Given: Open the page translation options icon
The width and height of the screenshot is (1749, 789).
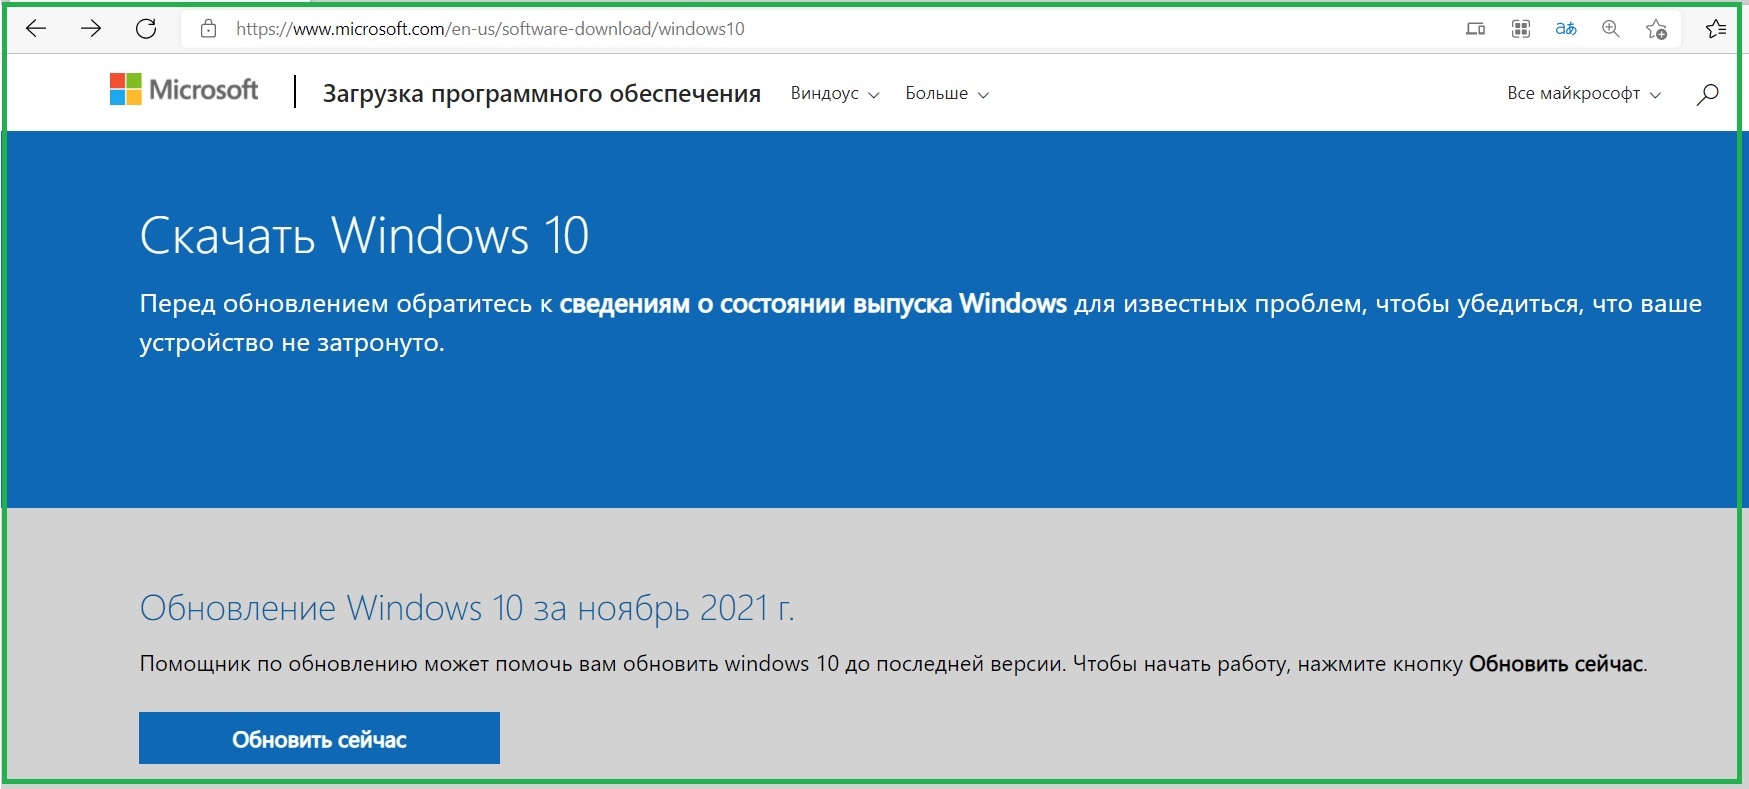Looking at the screenshot, I should click(x=1566, y=29).
